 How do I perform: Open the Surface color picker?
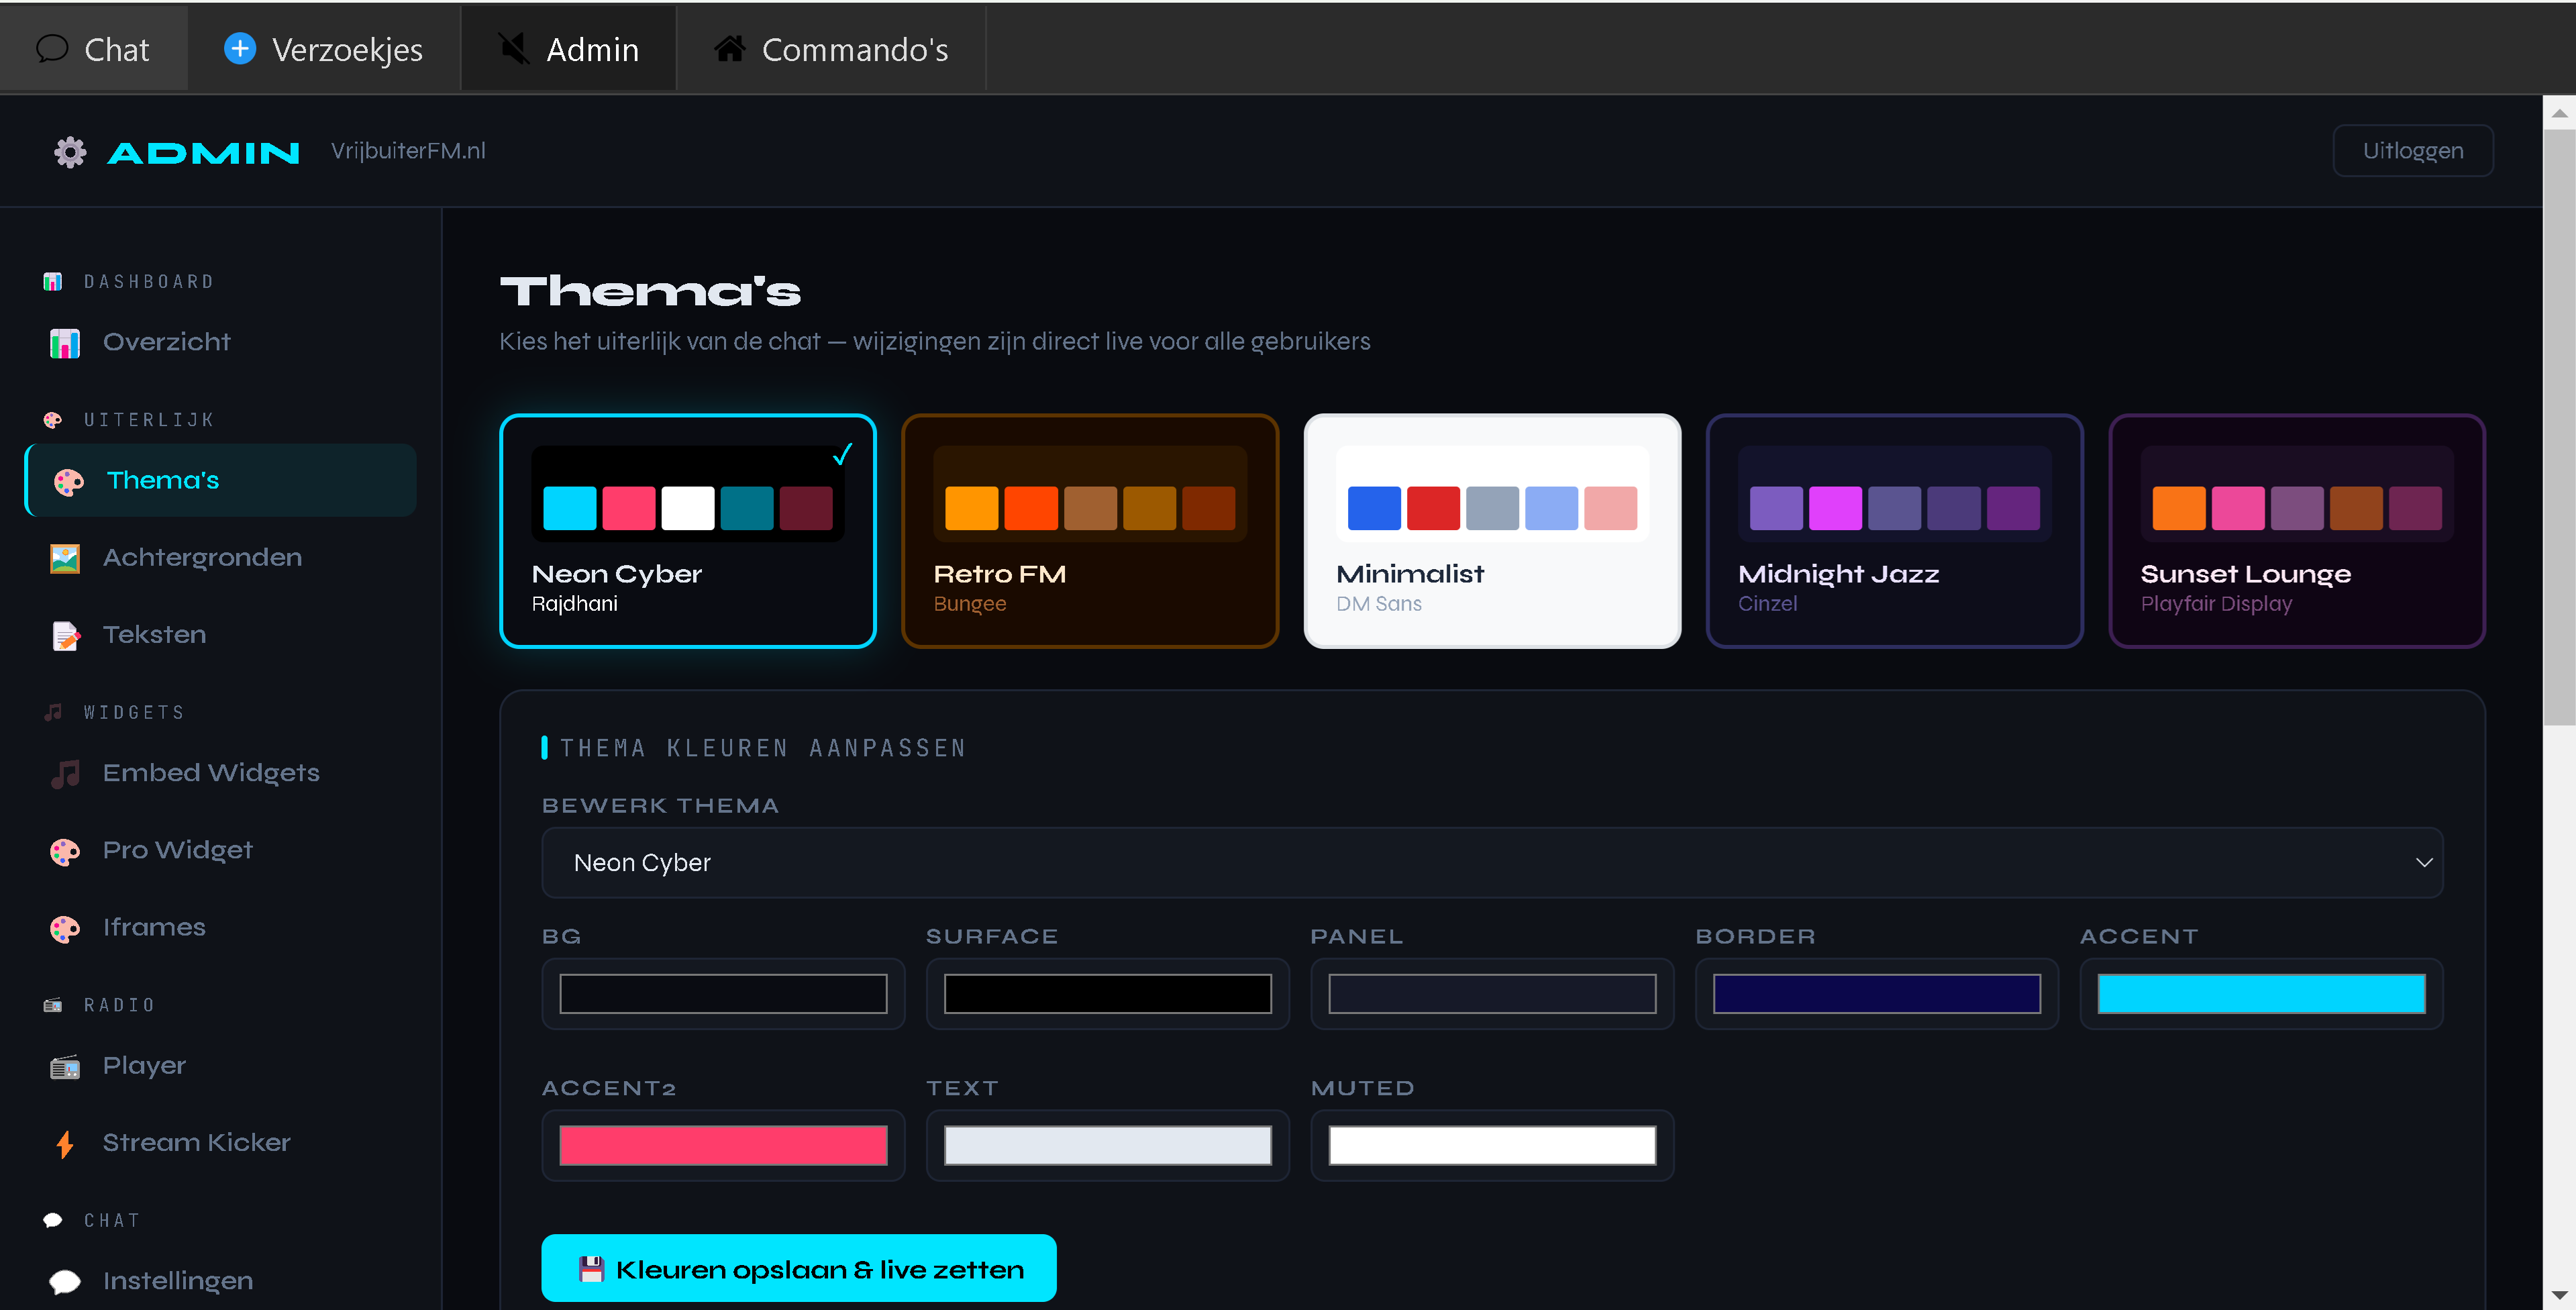pyautogui.click(x=1108, y=994)
